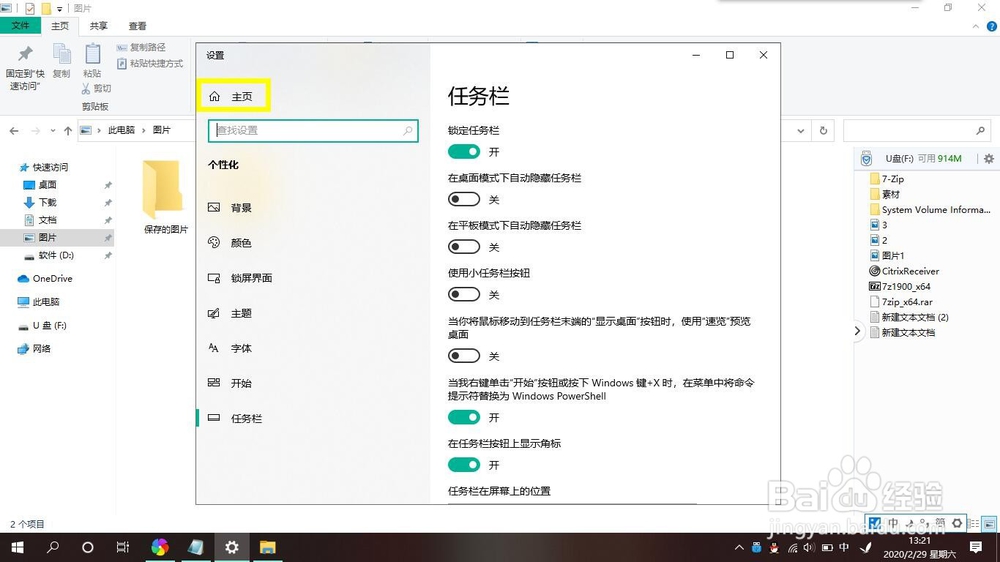Expand U disk side panel arrow

(857, 330)
